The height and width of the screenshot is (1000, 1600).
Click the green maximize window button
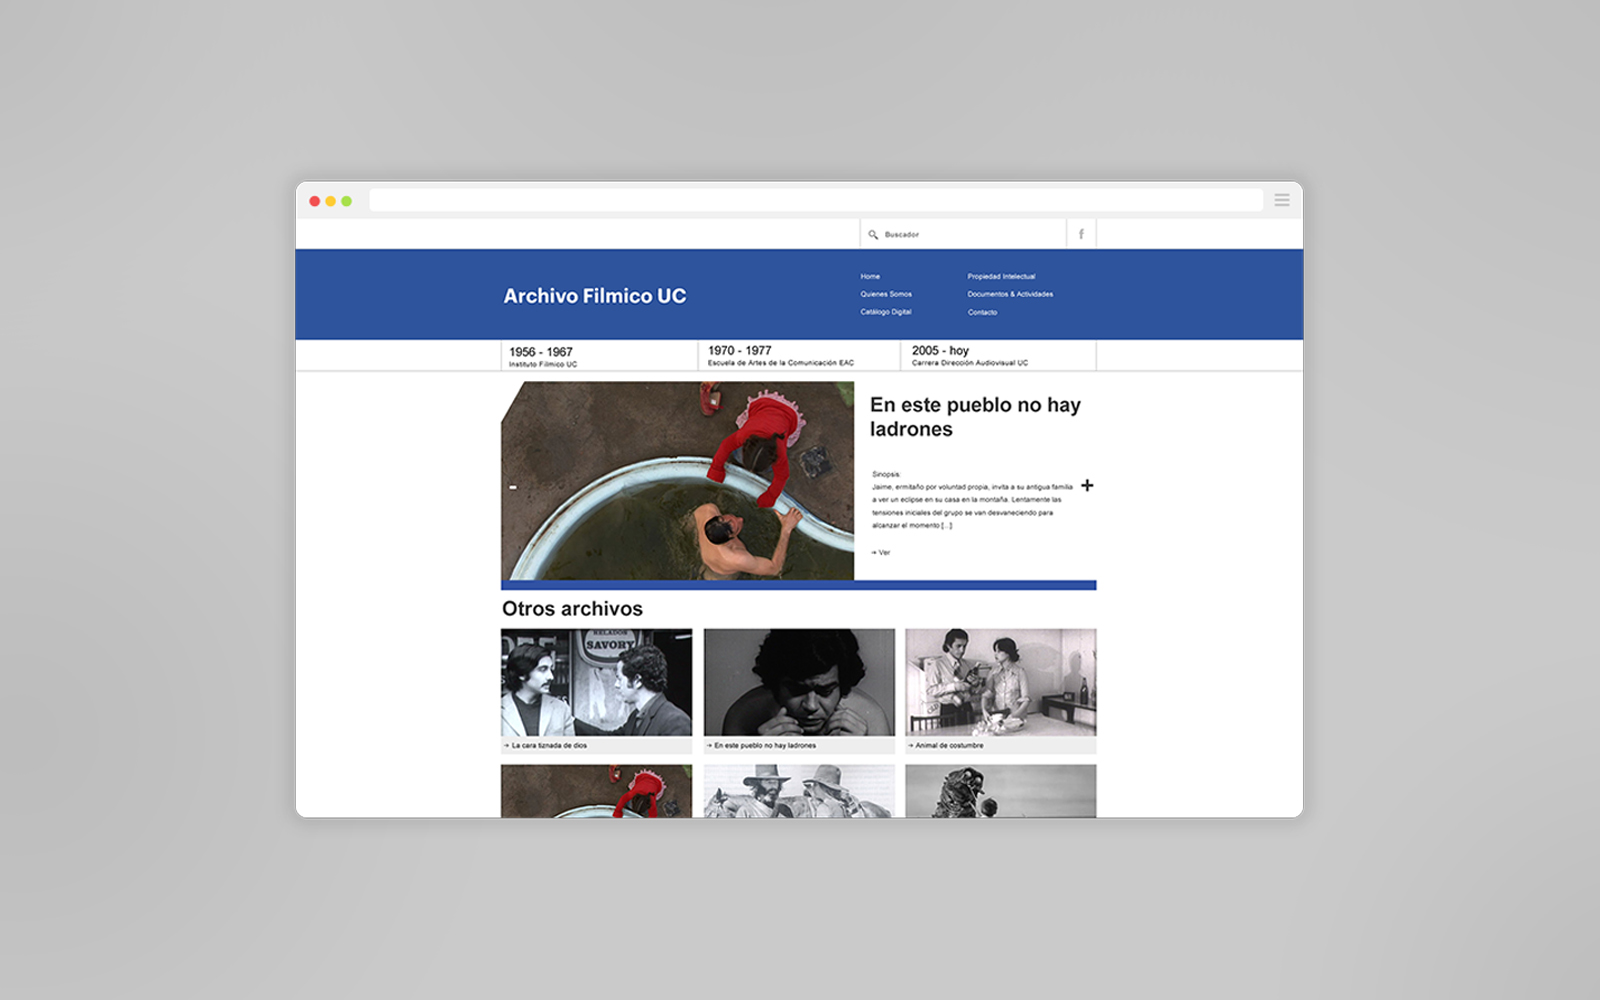click(x=347, y=201)
